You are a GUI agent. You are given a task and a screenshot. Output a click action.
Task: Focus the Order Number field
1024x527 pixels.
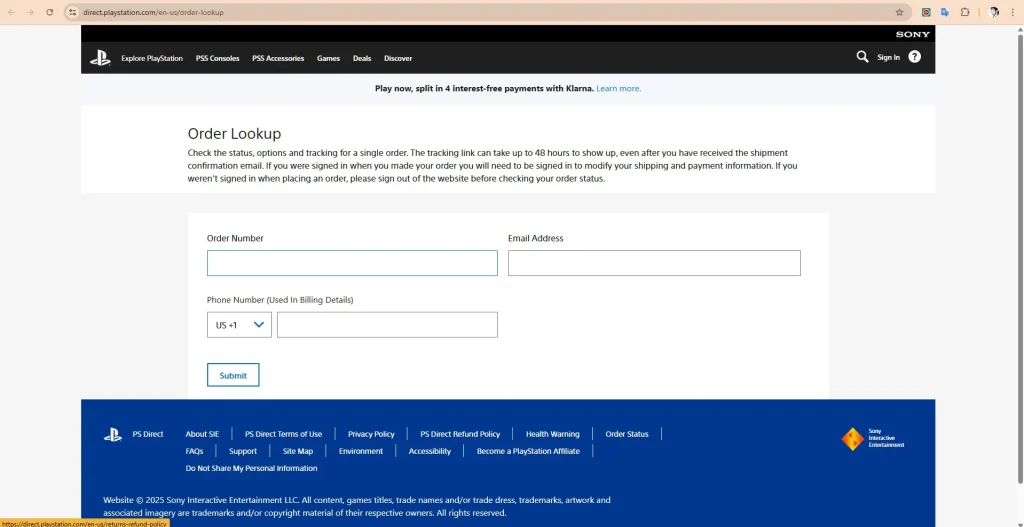coord(352,263)
